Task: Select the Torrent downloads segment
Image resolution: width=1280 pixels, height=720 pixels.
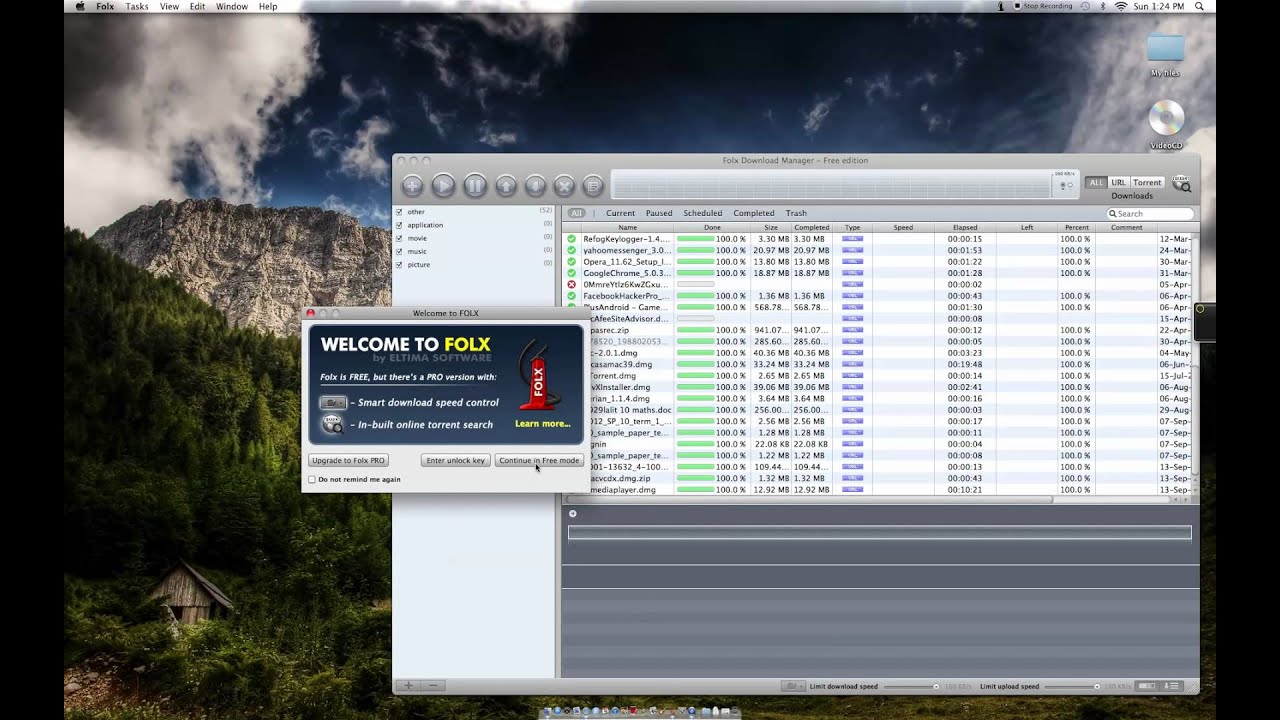Action: click(x=1147, y=183)
